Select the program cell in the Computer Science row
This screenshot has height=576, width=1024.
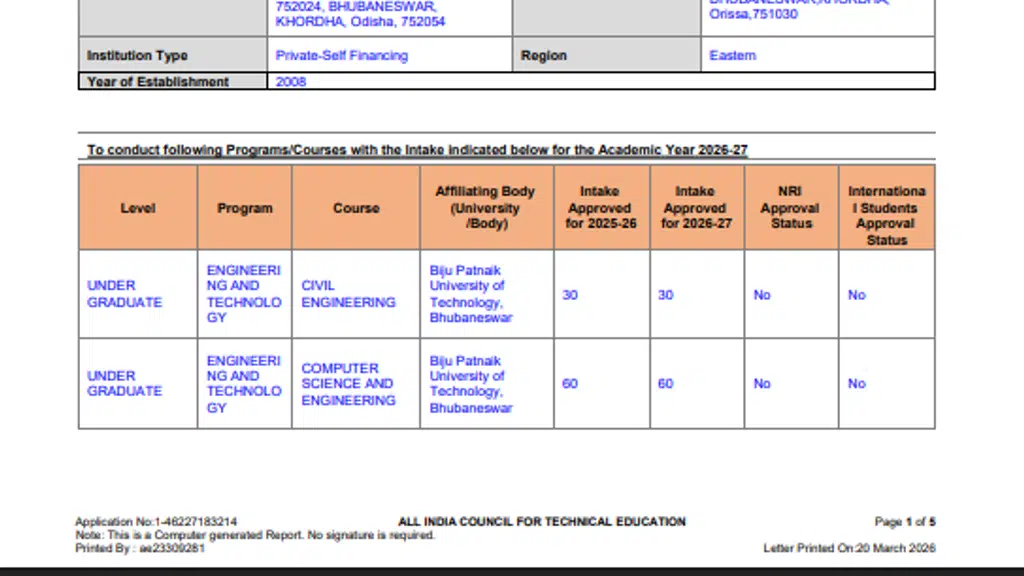coord(244,384)
